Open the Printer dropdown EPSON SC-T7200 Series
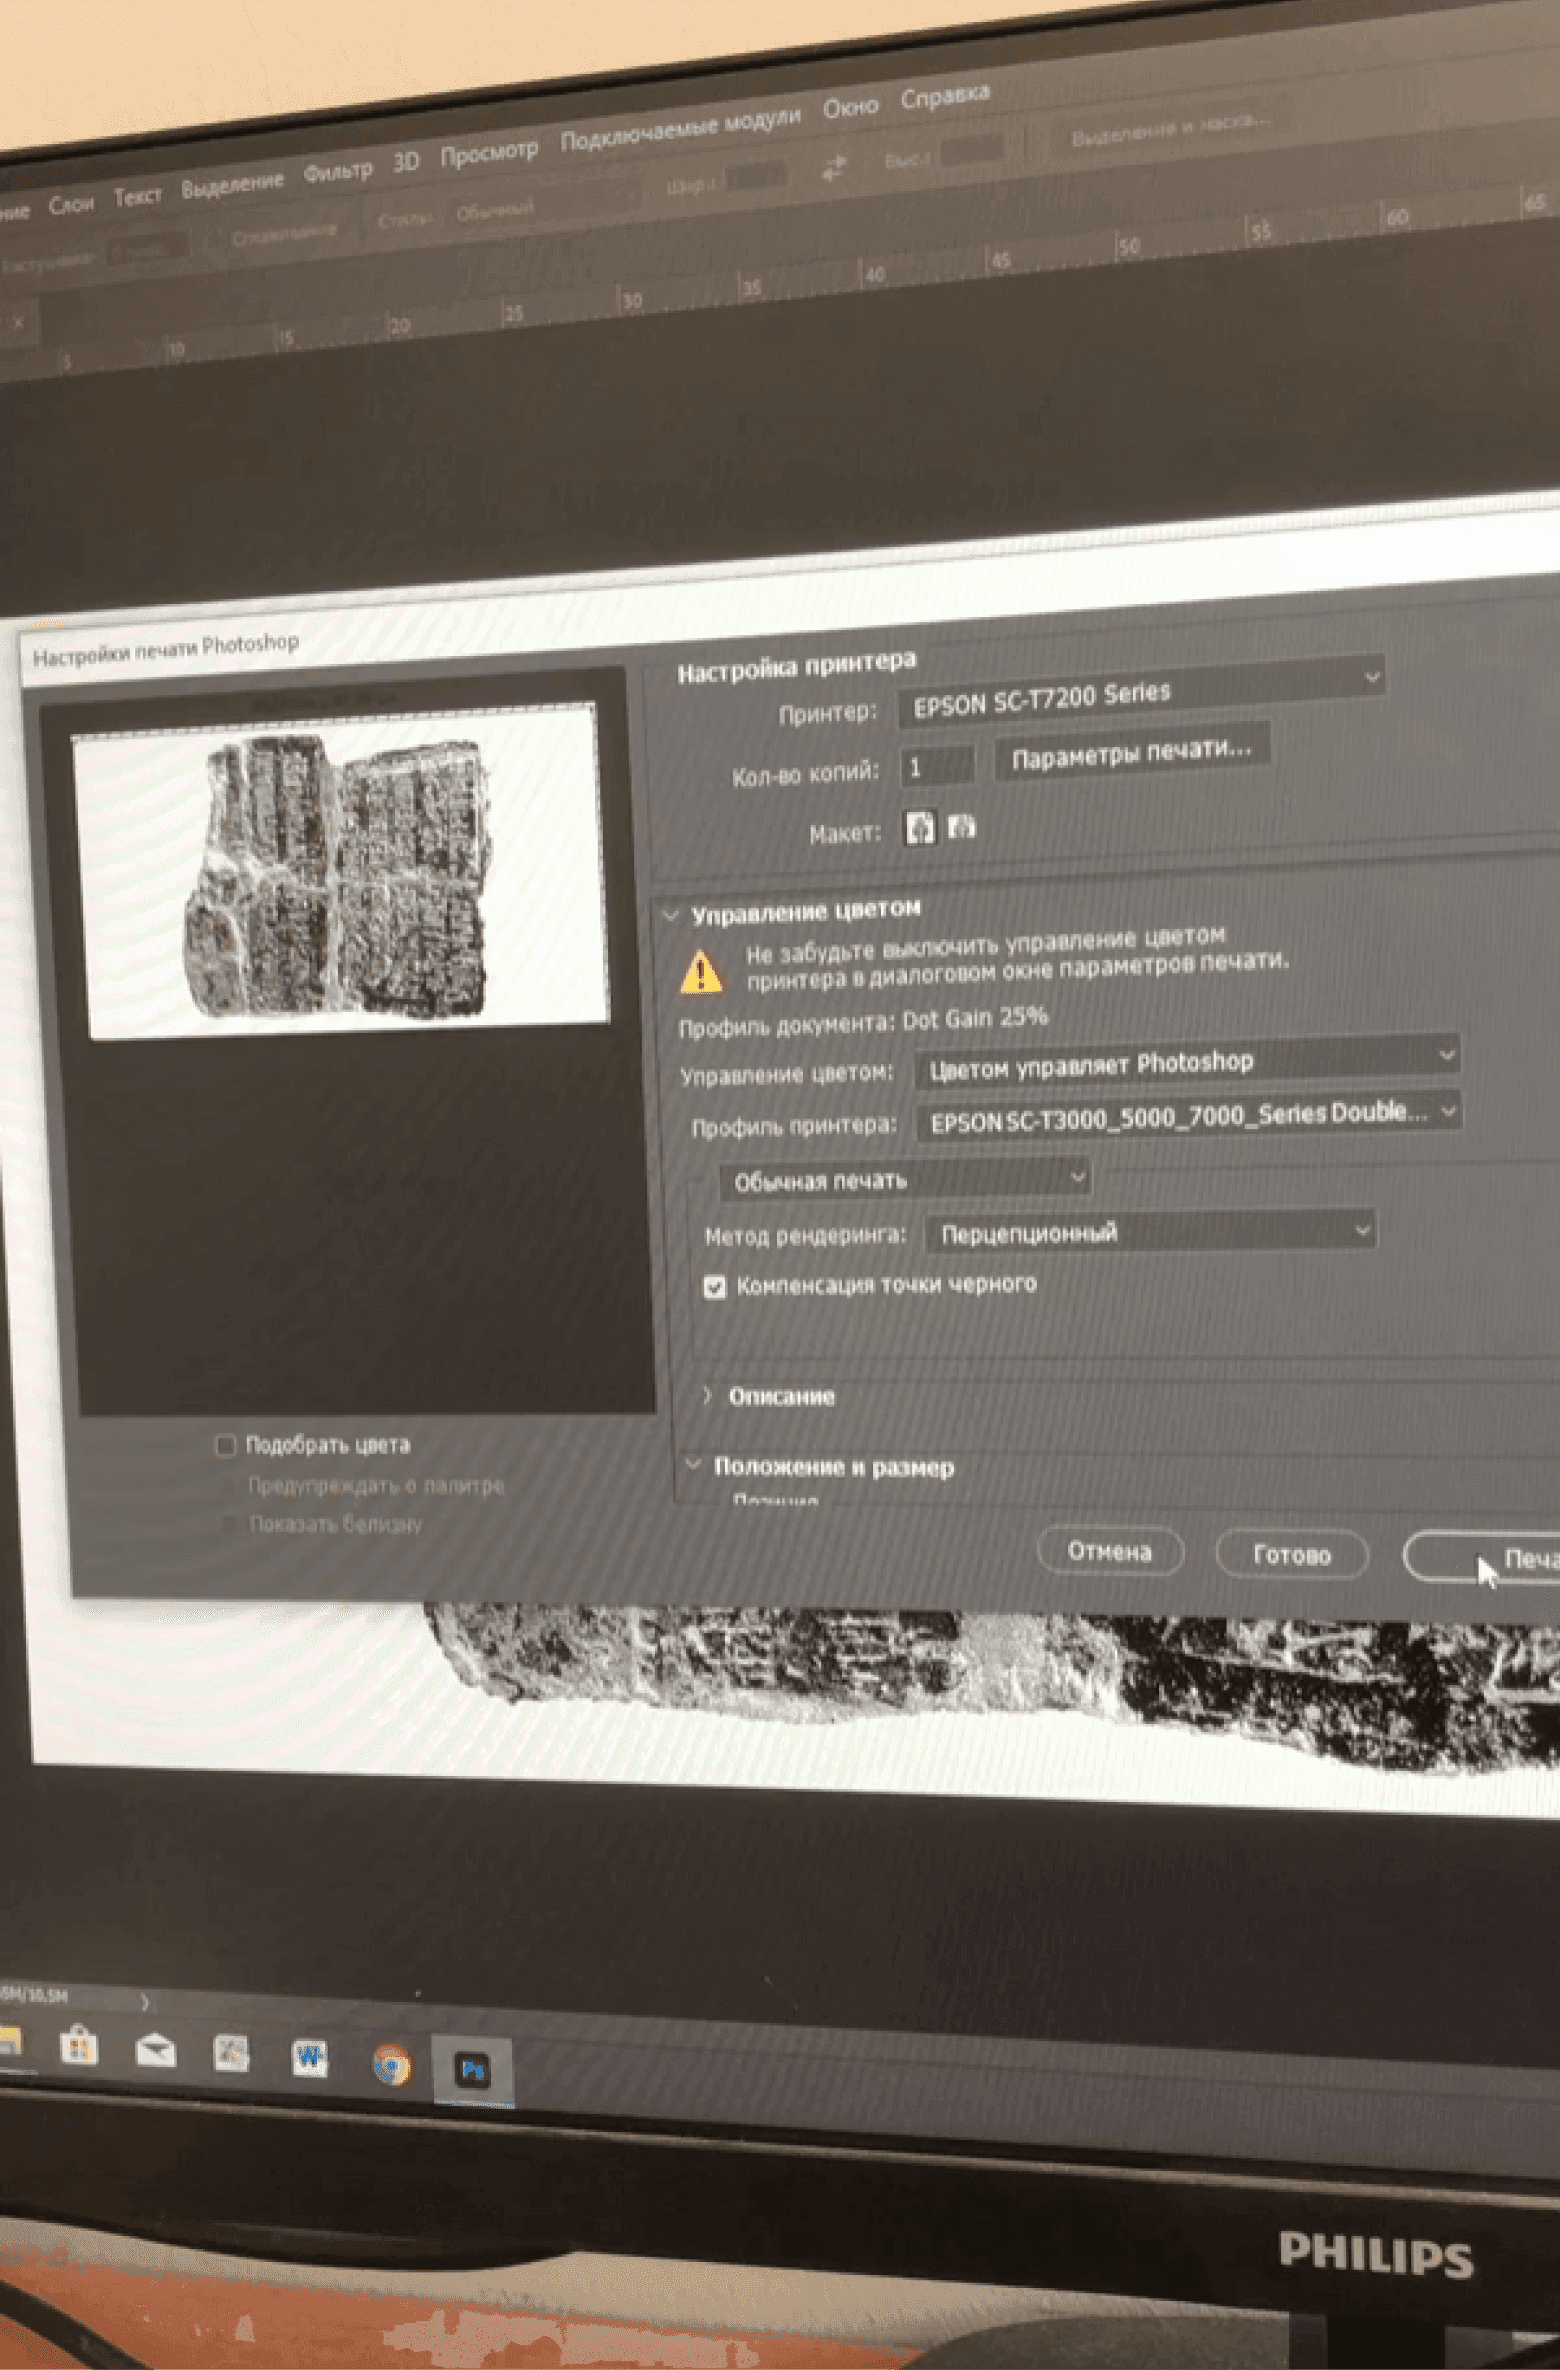The height and width of the screenshot is (2370, 1560). [1142, 692]
